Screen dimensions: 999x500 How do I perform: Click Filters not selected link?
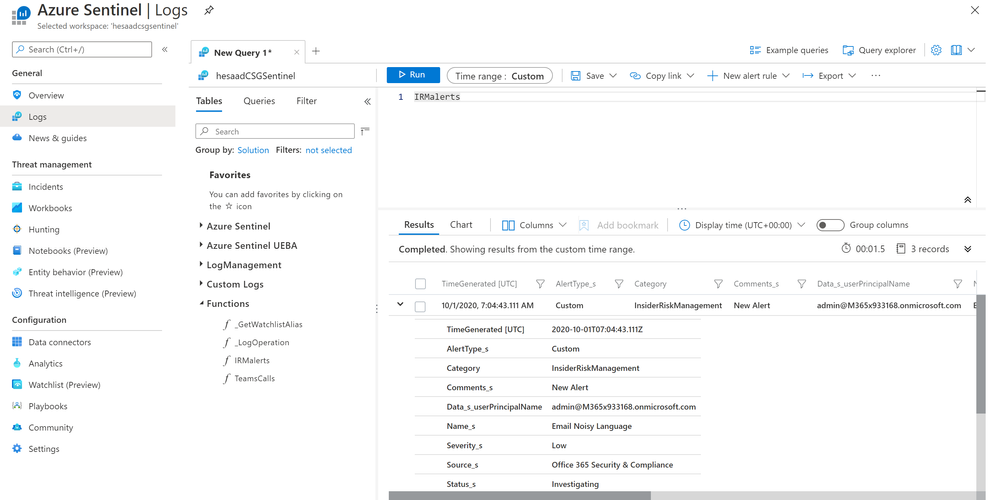pos(329,150)
